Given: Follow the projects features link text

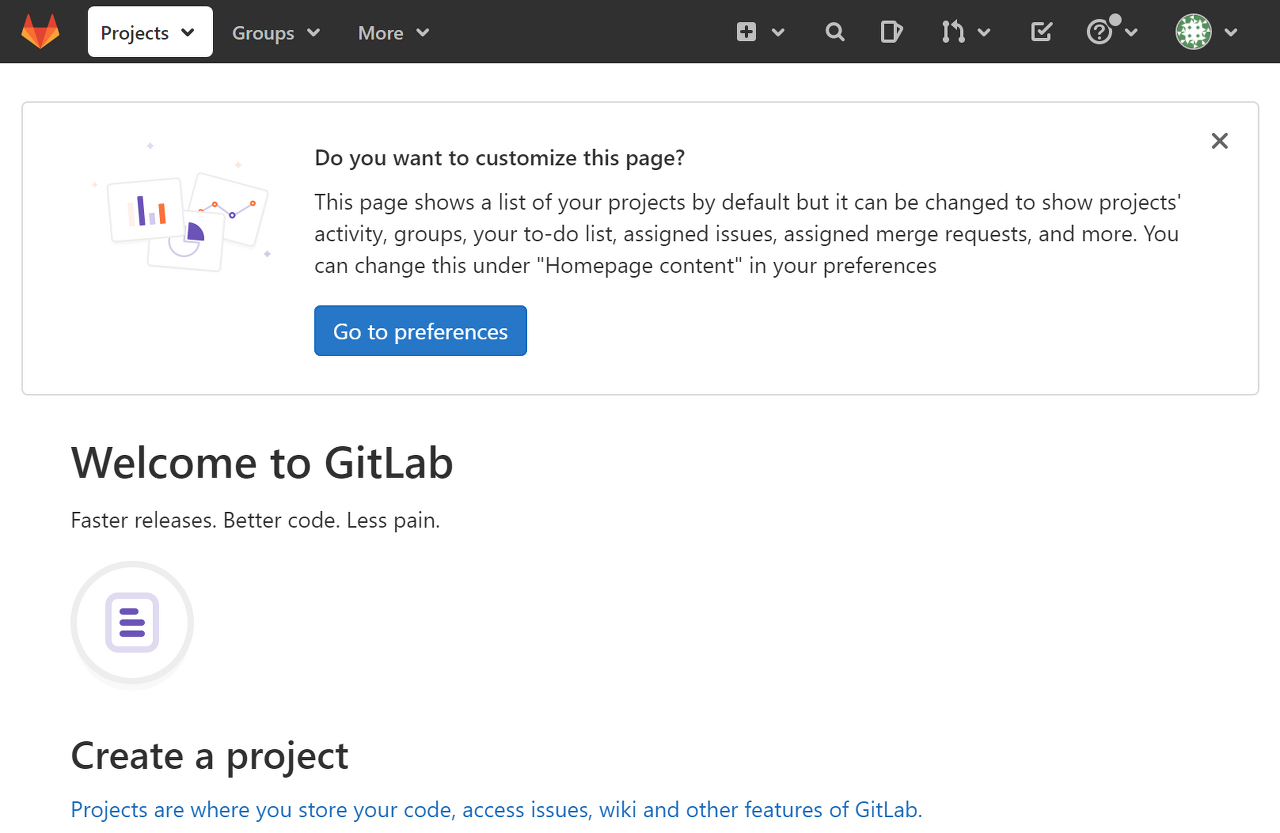Looking at the screenshot, I should coord(495,809).
